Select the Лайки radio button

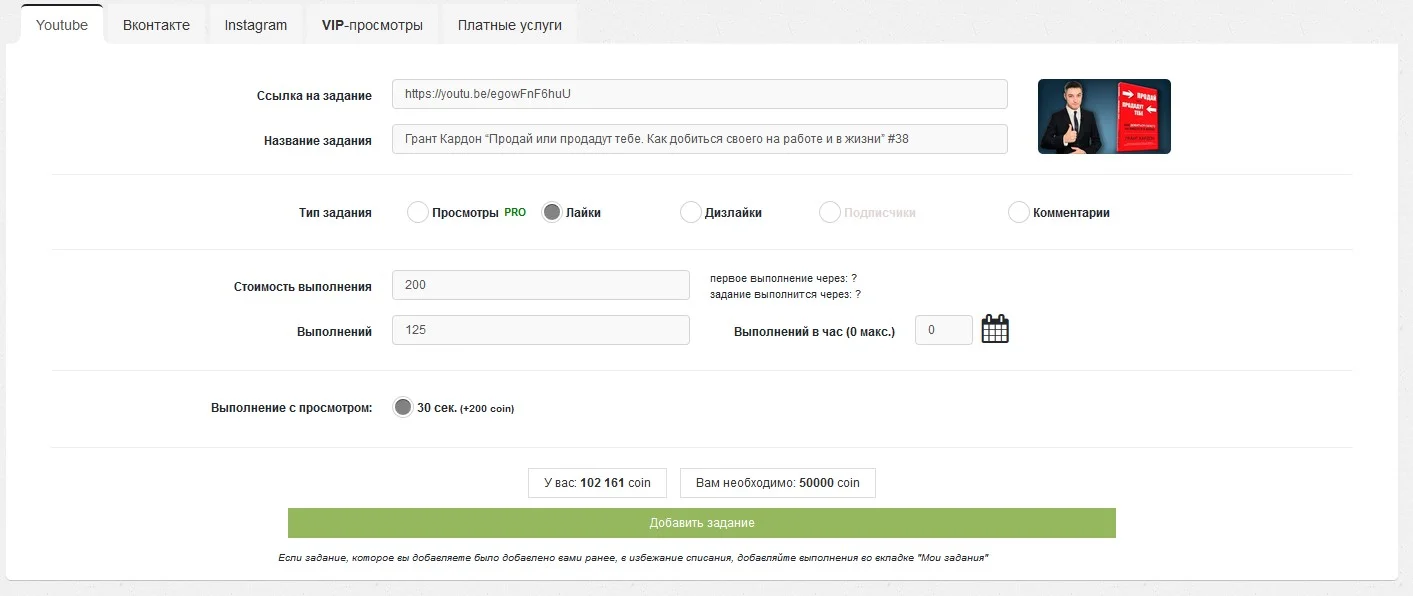point(551,212)
